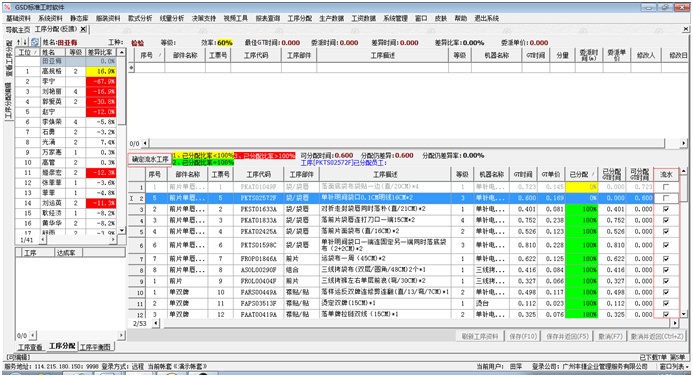693x377 pixels.
Task: Select the 工序分配 bottom tab
Action: (x=62, y=346)
